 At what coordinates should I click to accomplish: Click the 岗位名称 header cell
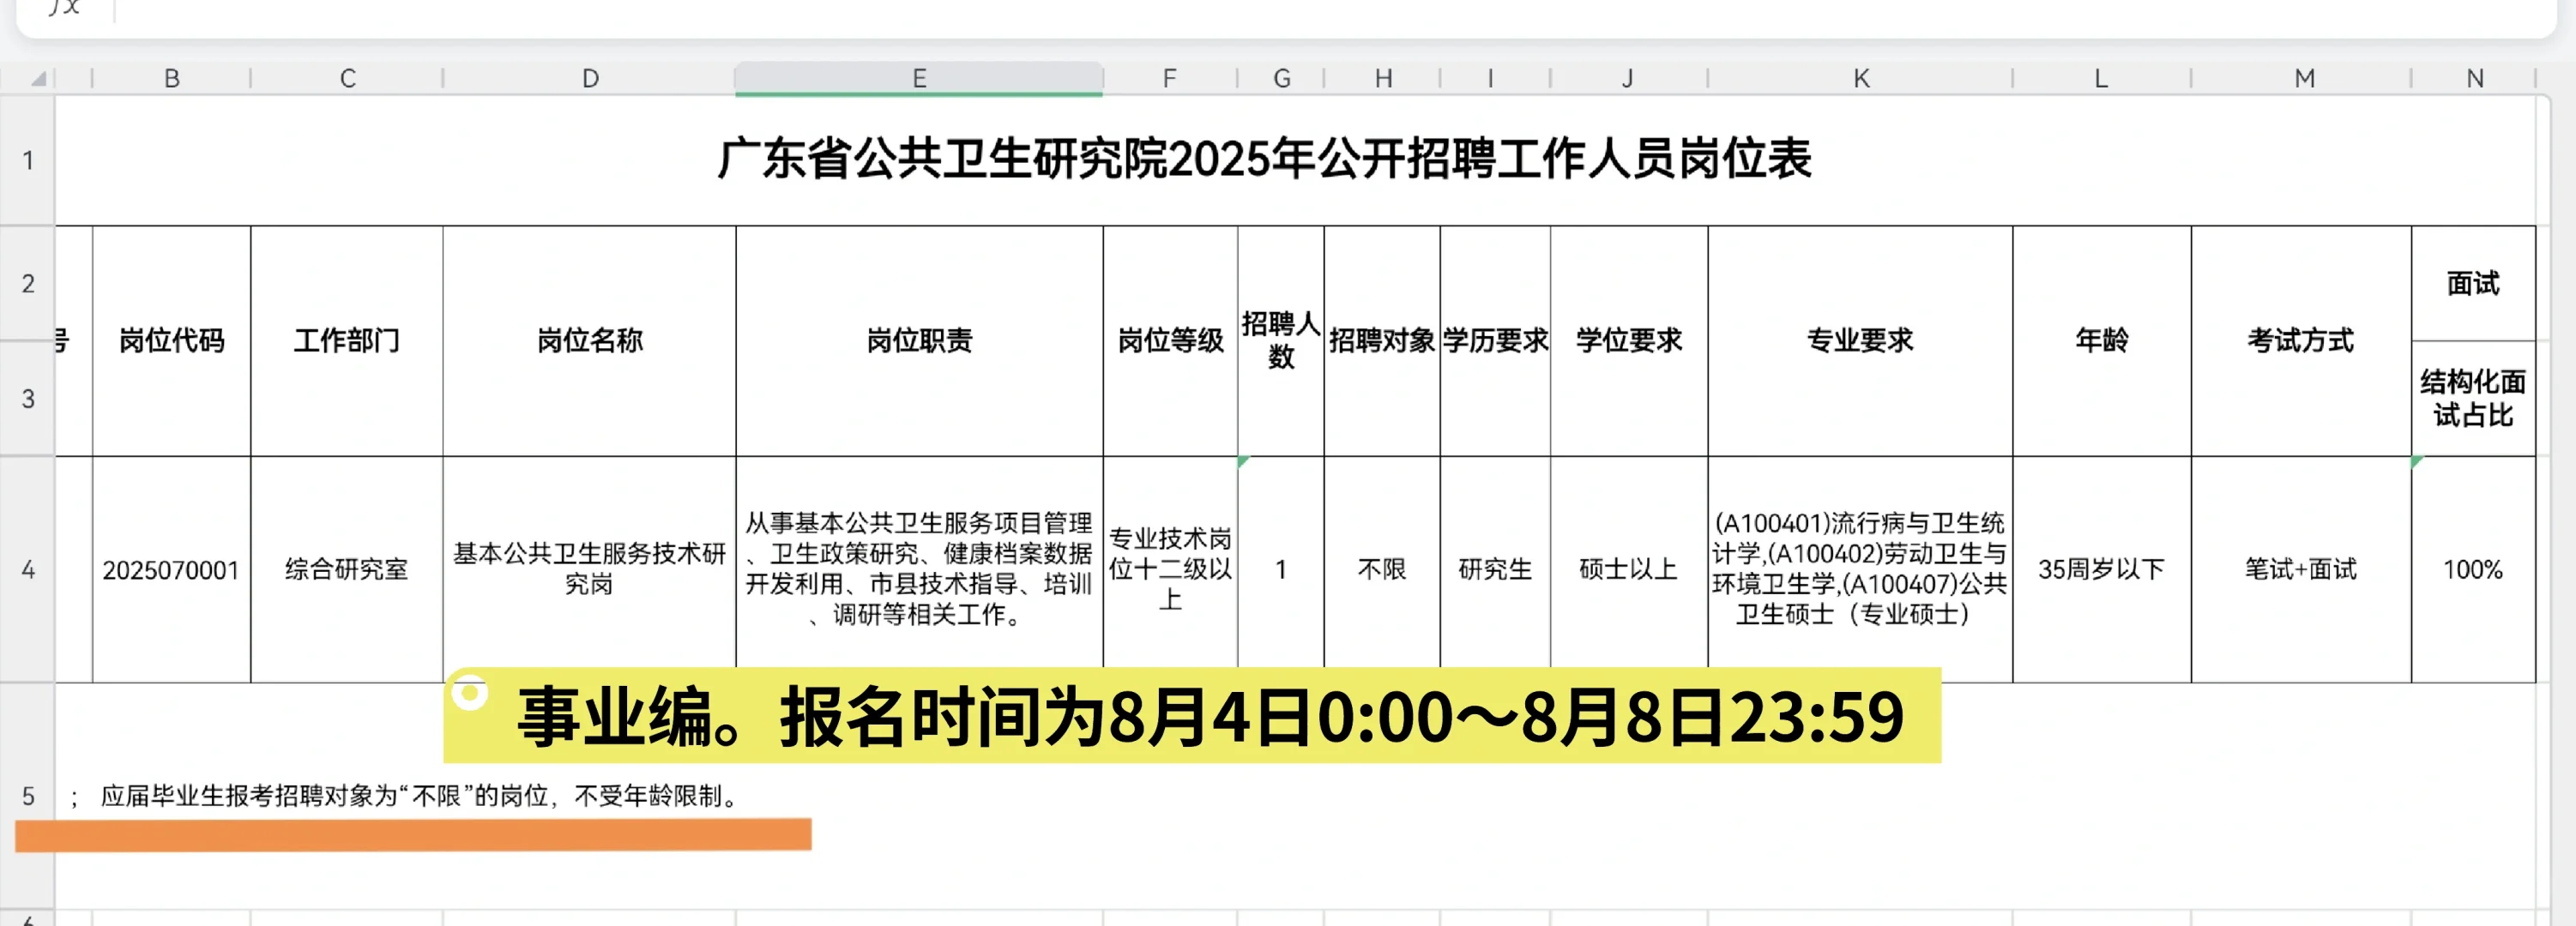click(590, 341)
